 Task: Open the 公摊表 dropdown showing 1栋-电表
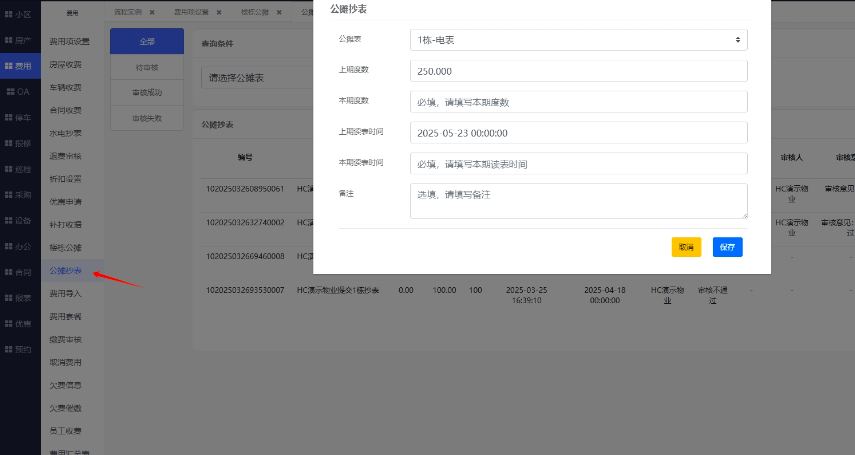click(579, 40)
